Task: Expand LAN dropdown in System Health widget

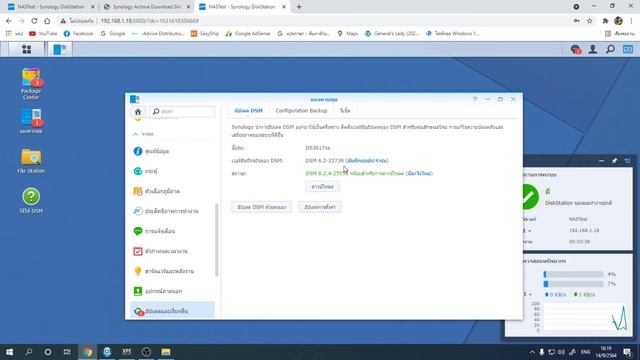Action: click(x=529, y=231)
